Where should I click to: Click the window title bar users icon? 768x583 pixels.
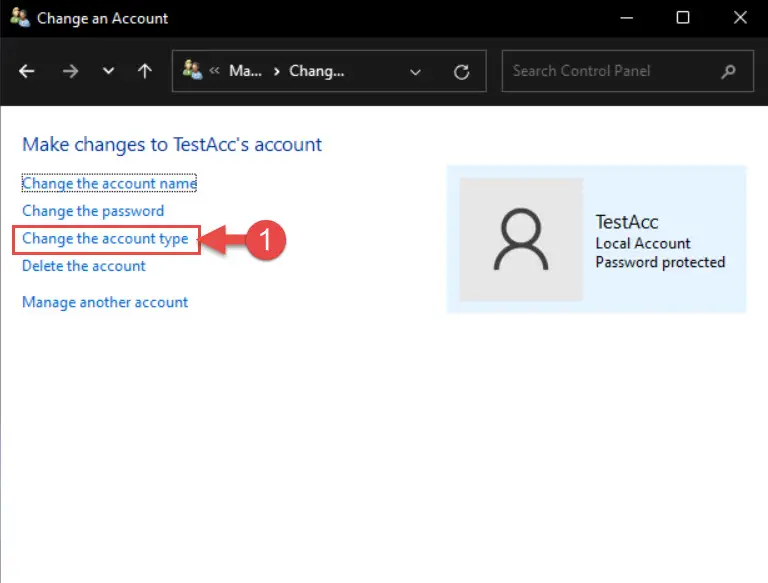(20, 18)
